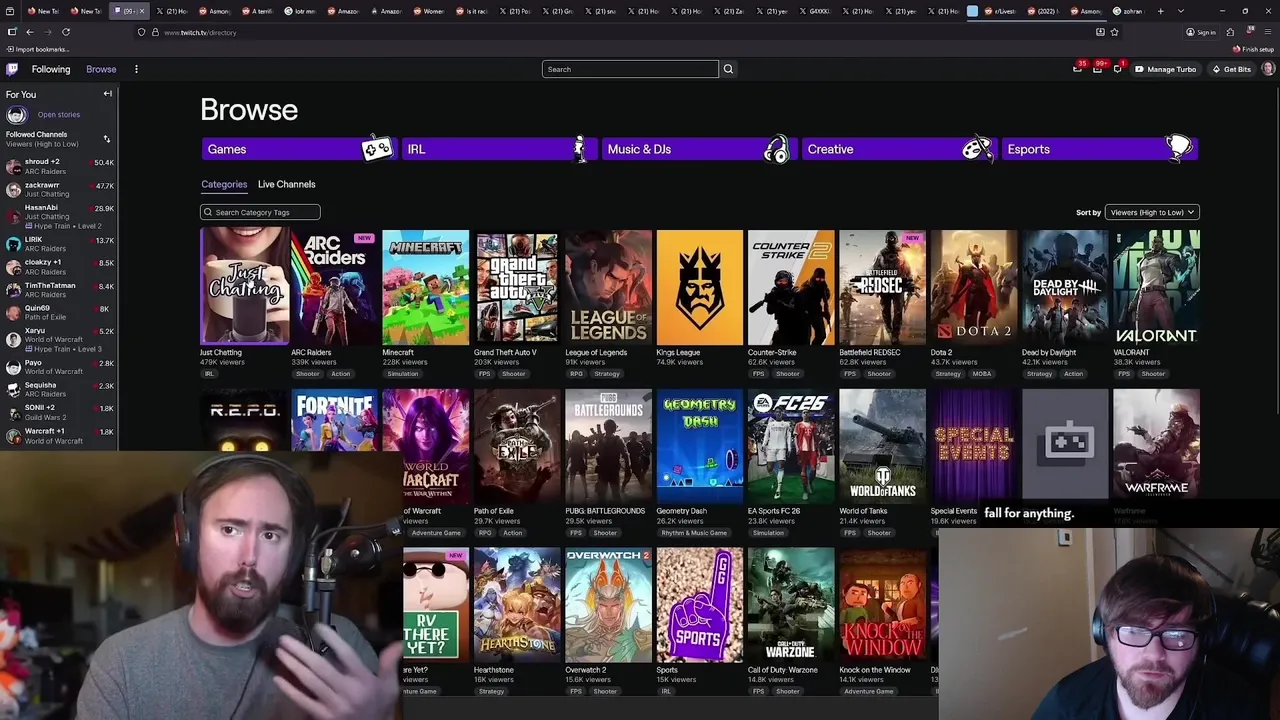
Task: Open the ARC Raiders category cover
Action: tap(334, 288)
